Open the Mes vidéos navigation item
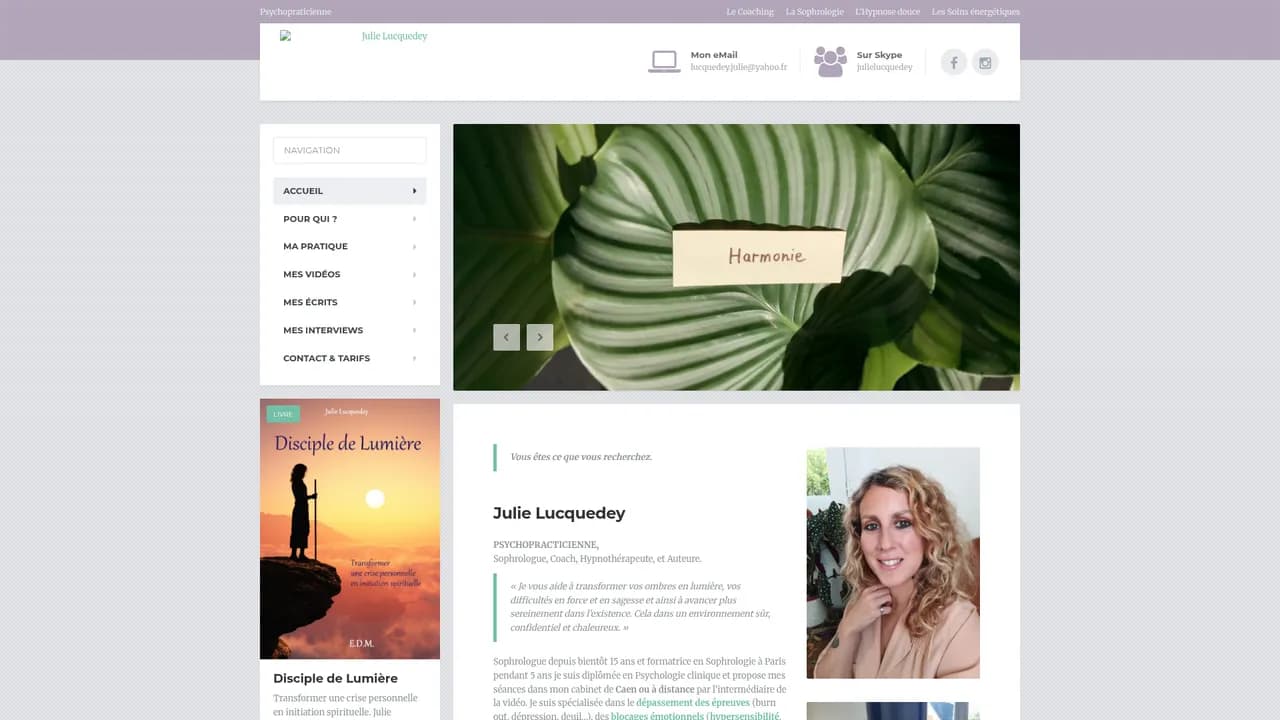1280x720 pixels. (350, 274)
